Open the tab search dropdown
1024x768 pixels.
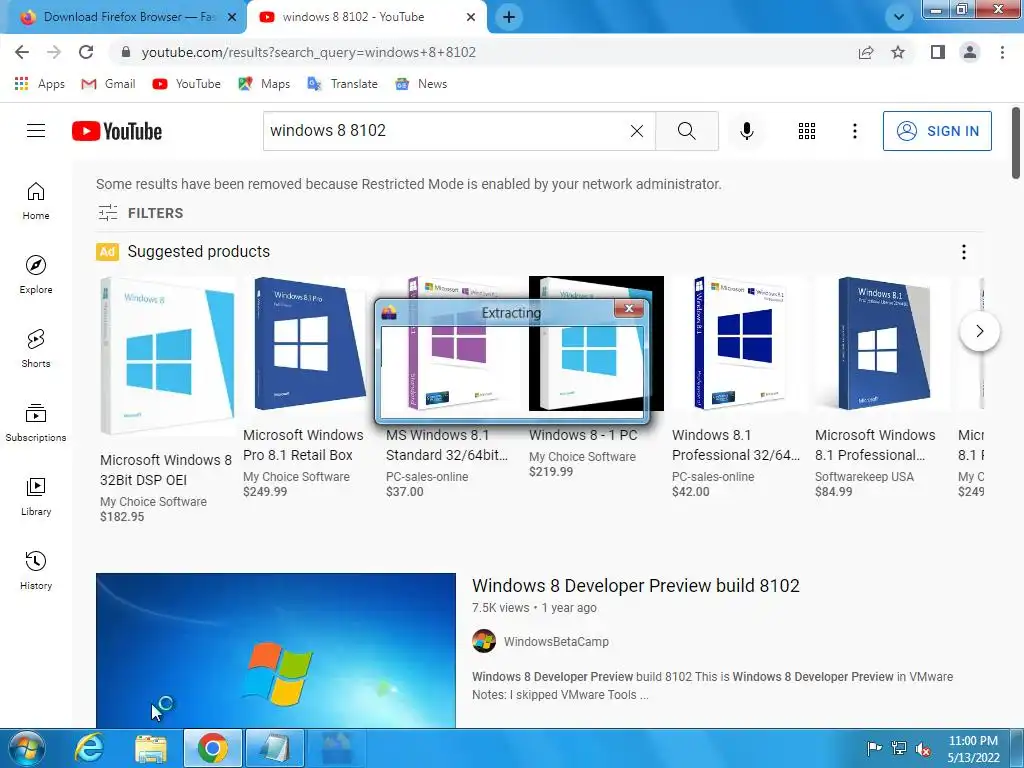pyautogui.click(x=899, y=17)
